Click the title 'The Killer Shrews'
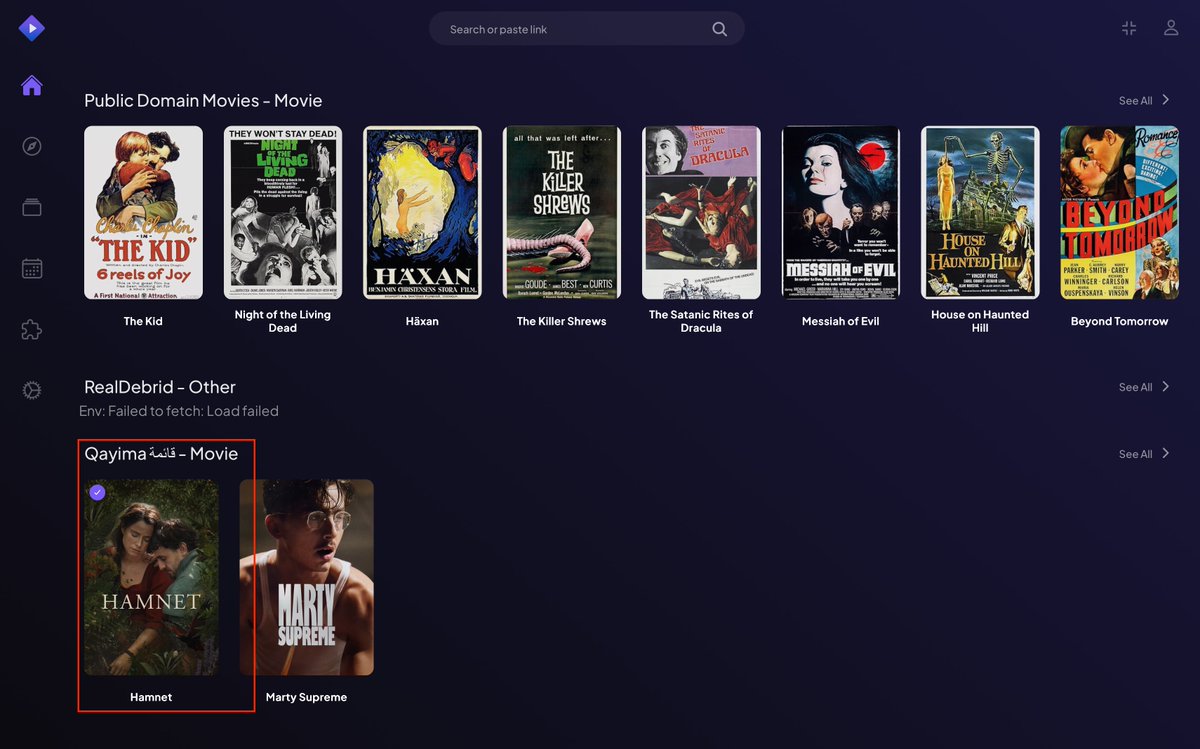This screenshot has width=1200, height=749. tap(562, 321)
